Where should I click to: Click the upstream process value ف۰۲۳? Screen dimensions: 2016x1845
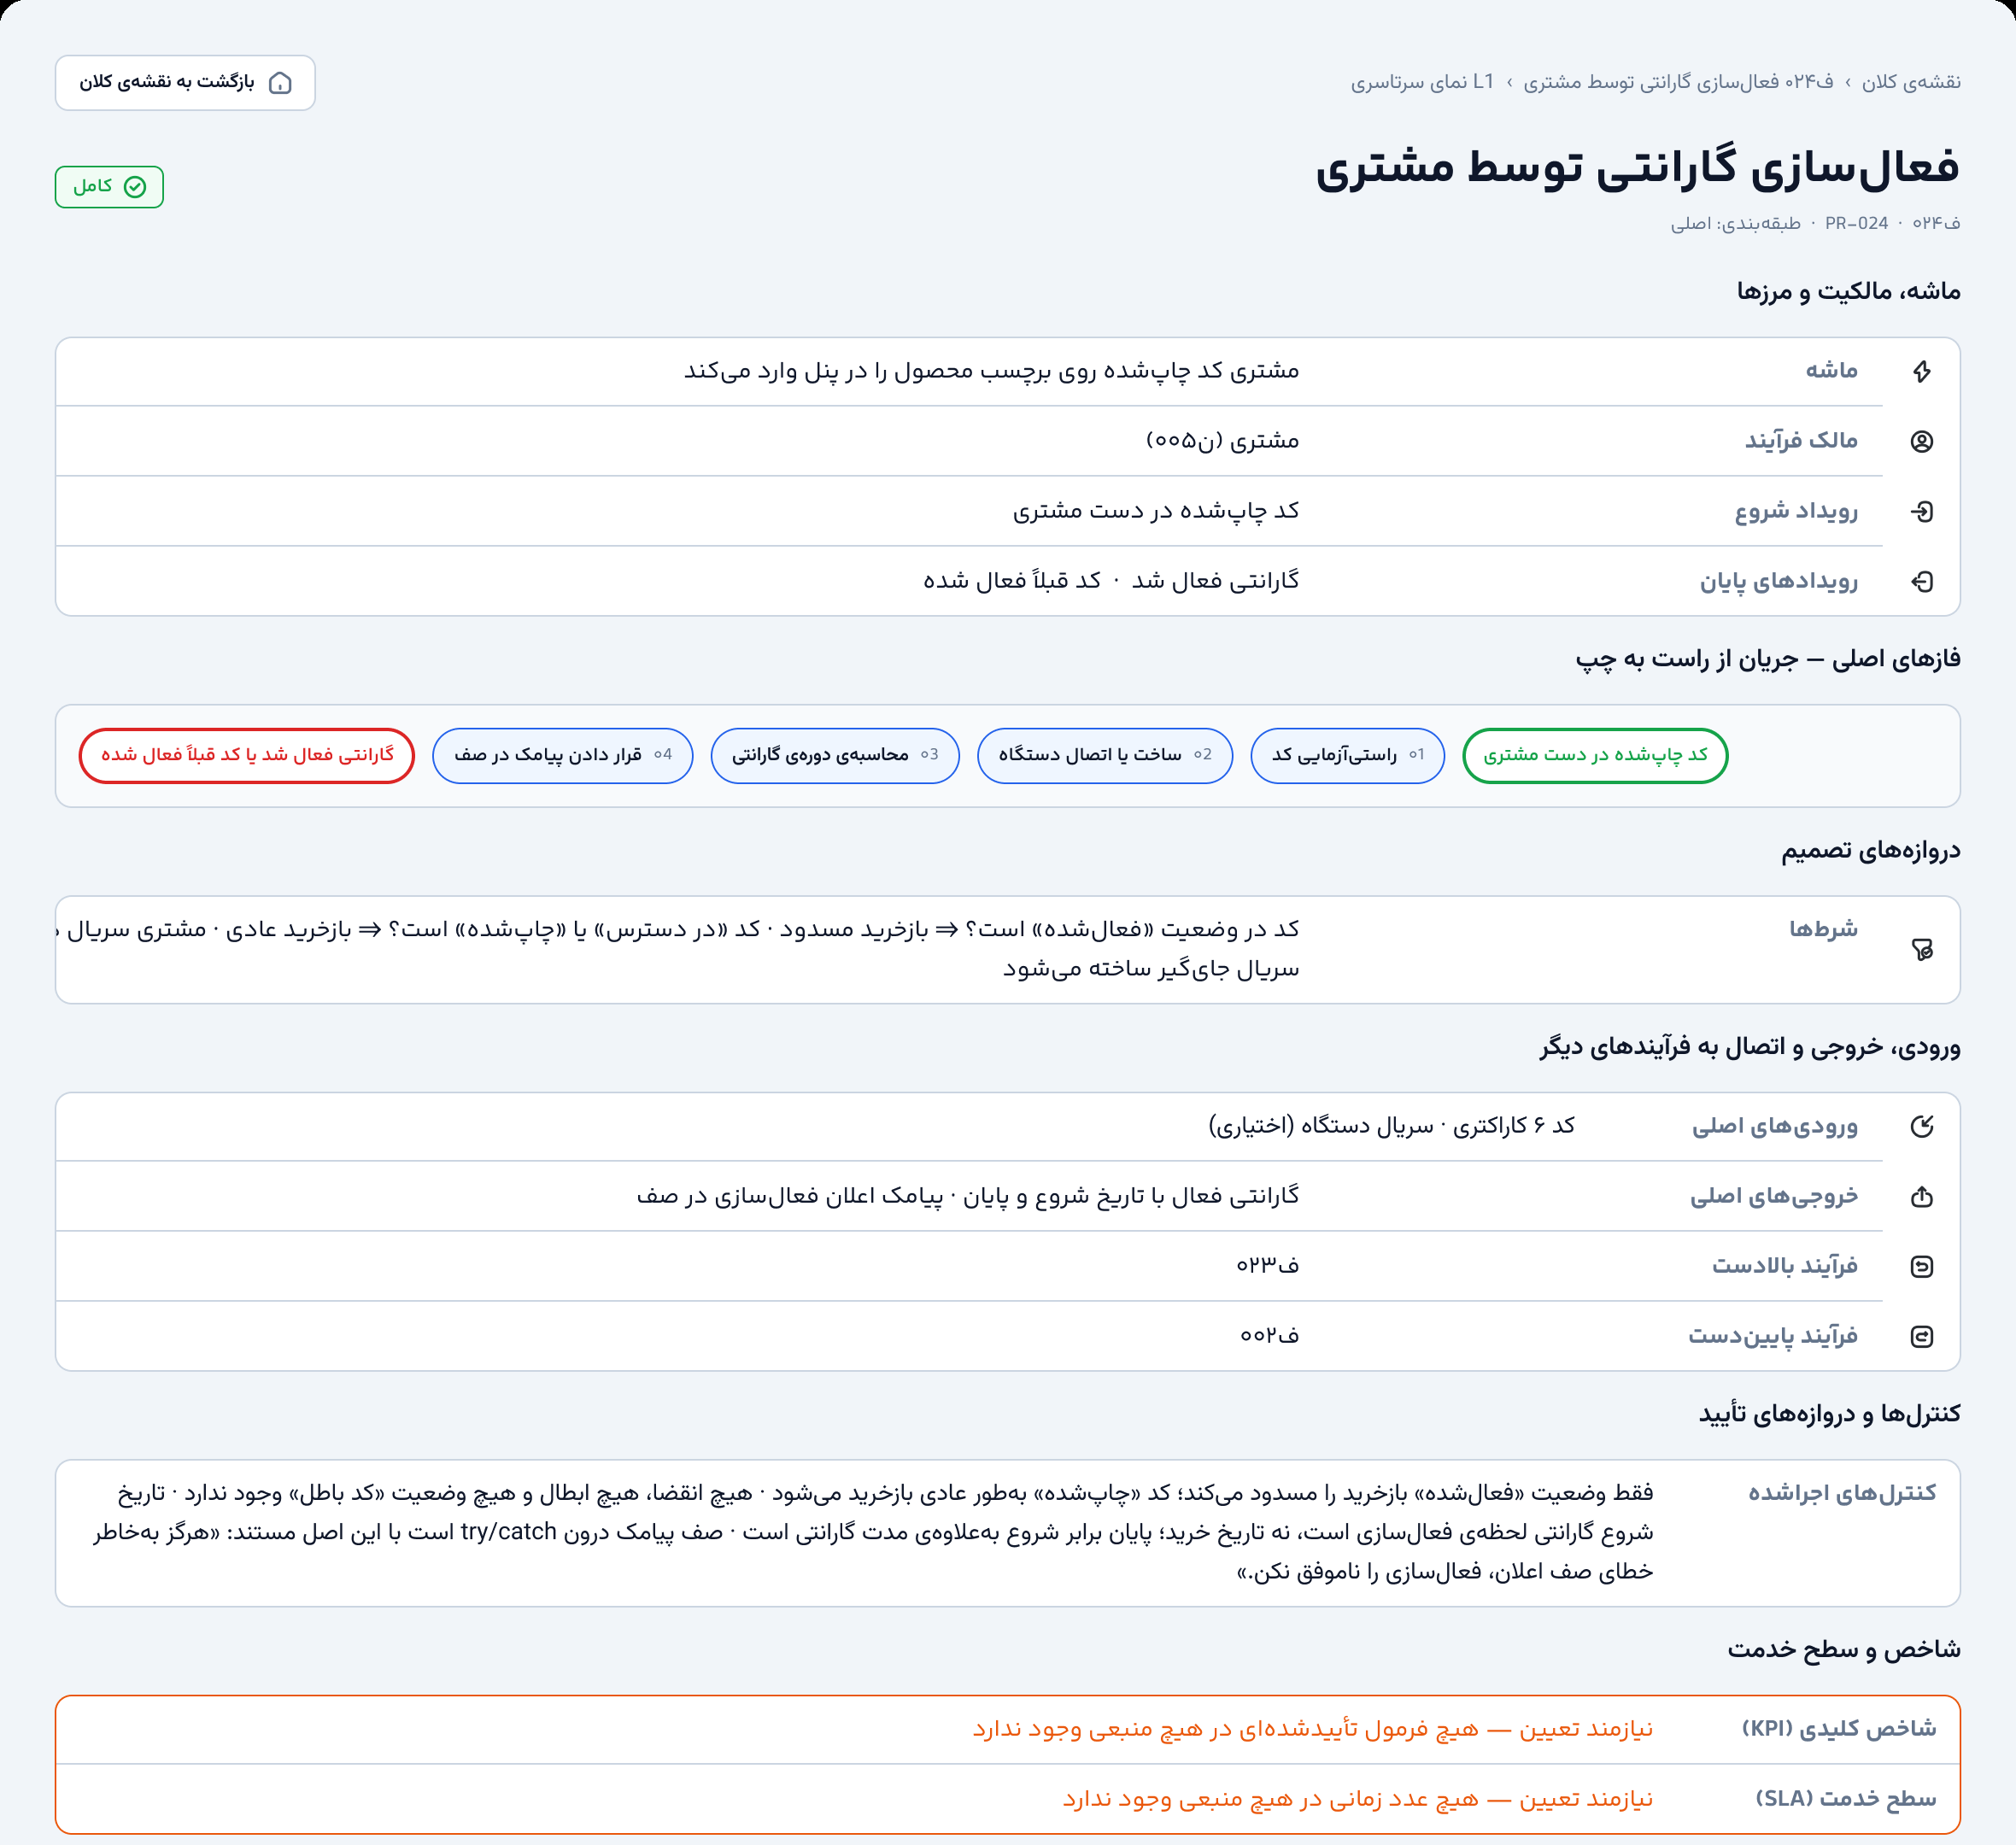click(1267, 1265)
